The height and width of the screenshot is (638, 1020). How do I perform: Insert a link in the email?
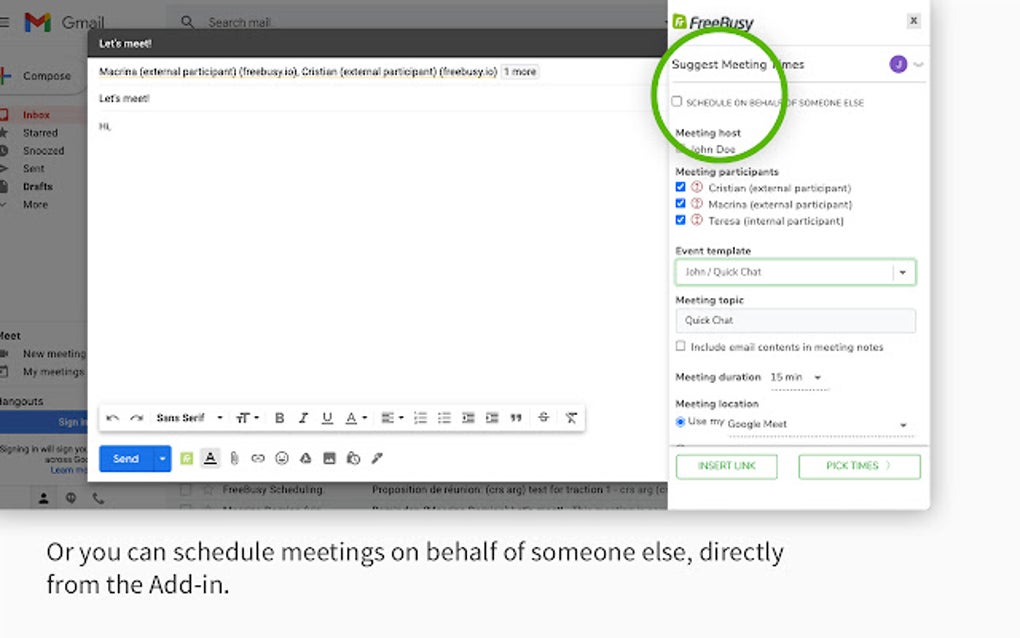click(x=258, y=459)
